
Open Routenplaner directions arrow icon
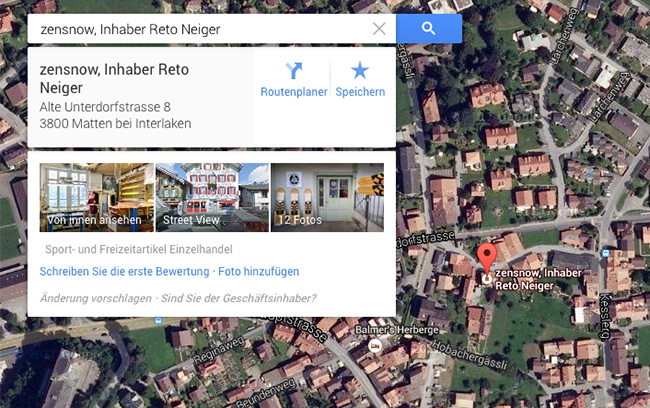[x=294, y=70]
